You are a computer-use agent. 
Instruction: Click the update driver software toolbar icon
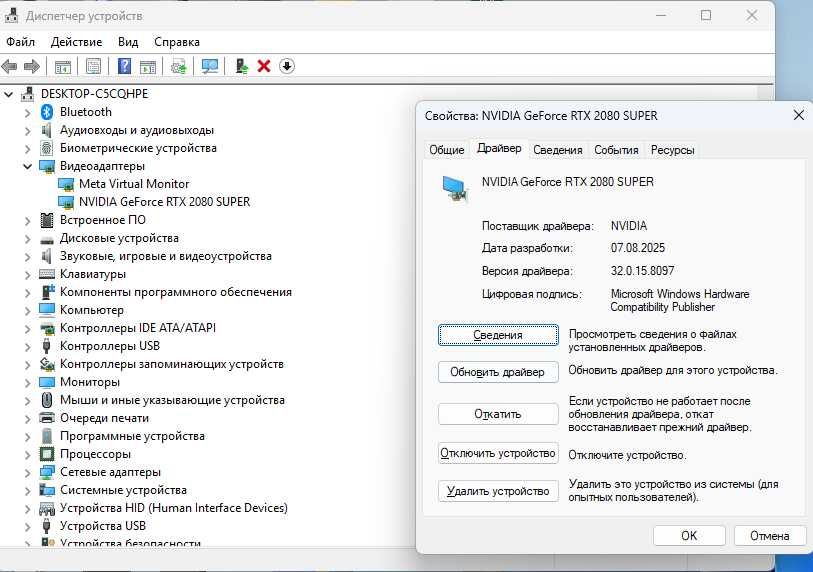[179, 66]
